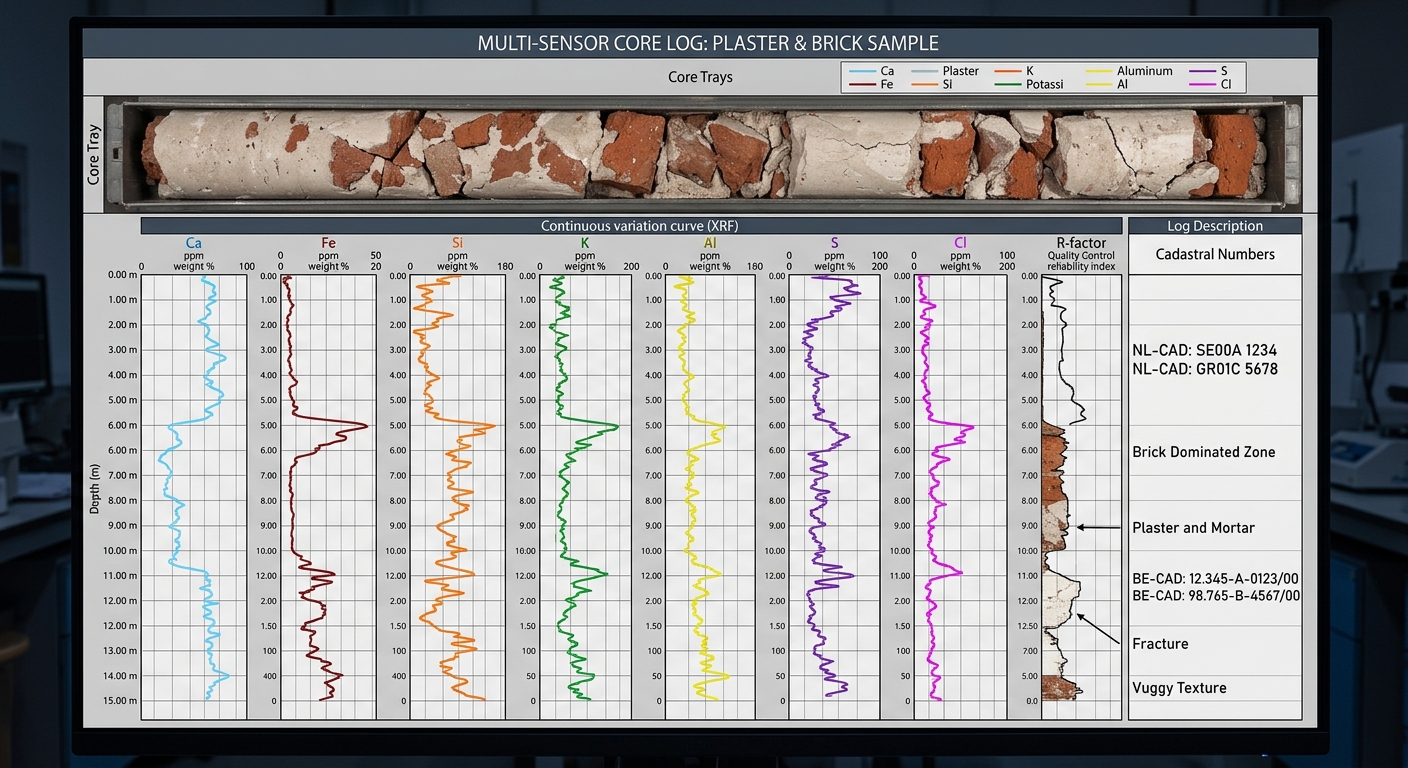Click the Si orange curve plot
Image resolution: width=1408 pixels, height=768 pixels.
(x=456, y=496)
